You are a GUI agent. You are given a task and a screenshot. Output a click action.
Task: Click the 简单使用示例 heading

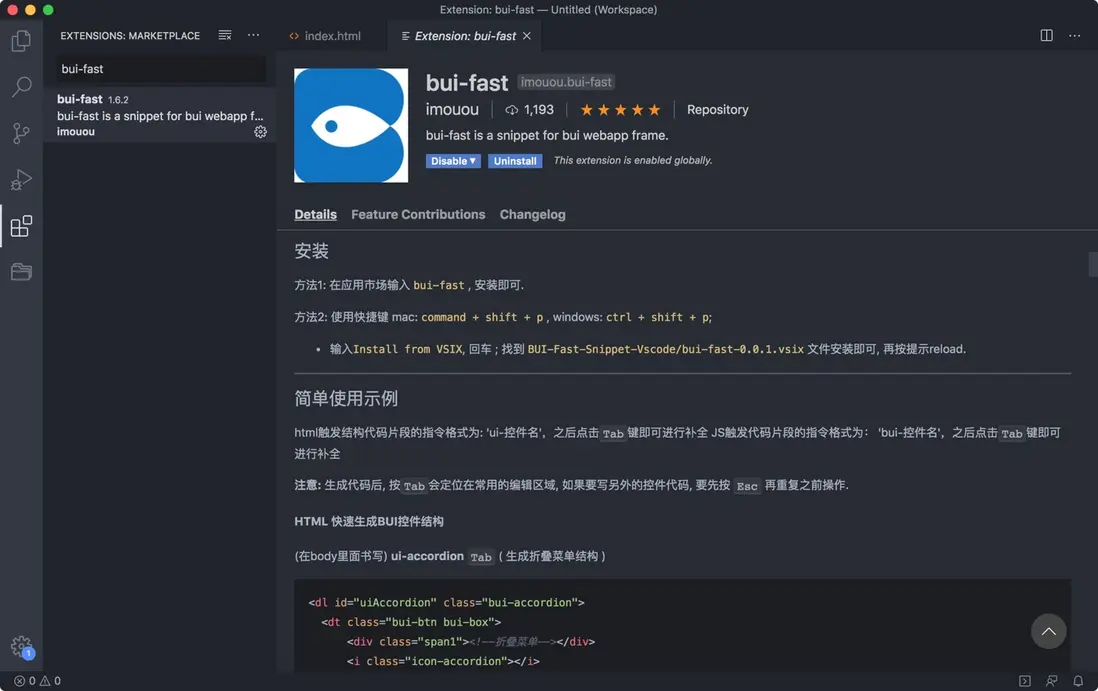coord(346,398)
